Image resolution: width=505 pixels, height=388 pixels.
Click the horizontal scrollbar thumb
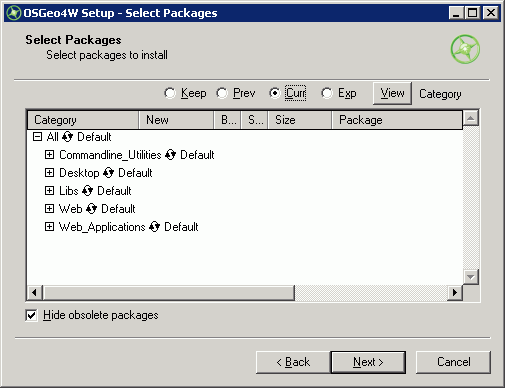click(169, 293)
